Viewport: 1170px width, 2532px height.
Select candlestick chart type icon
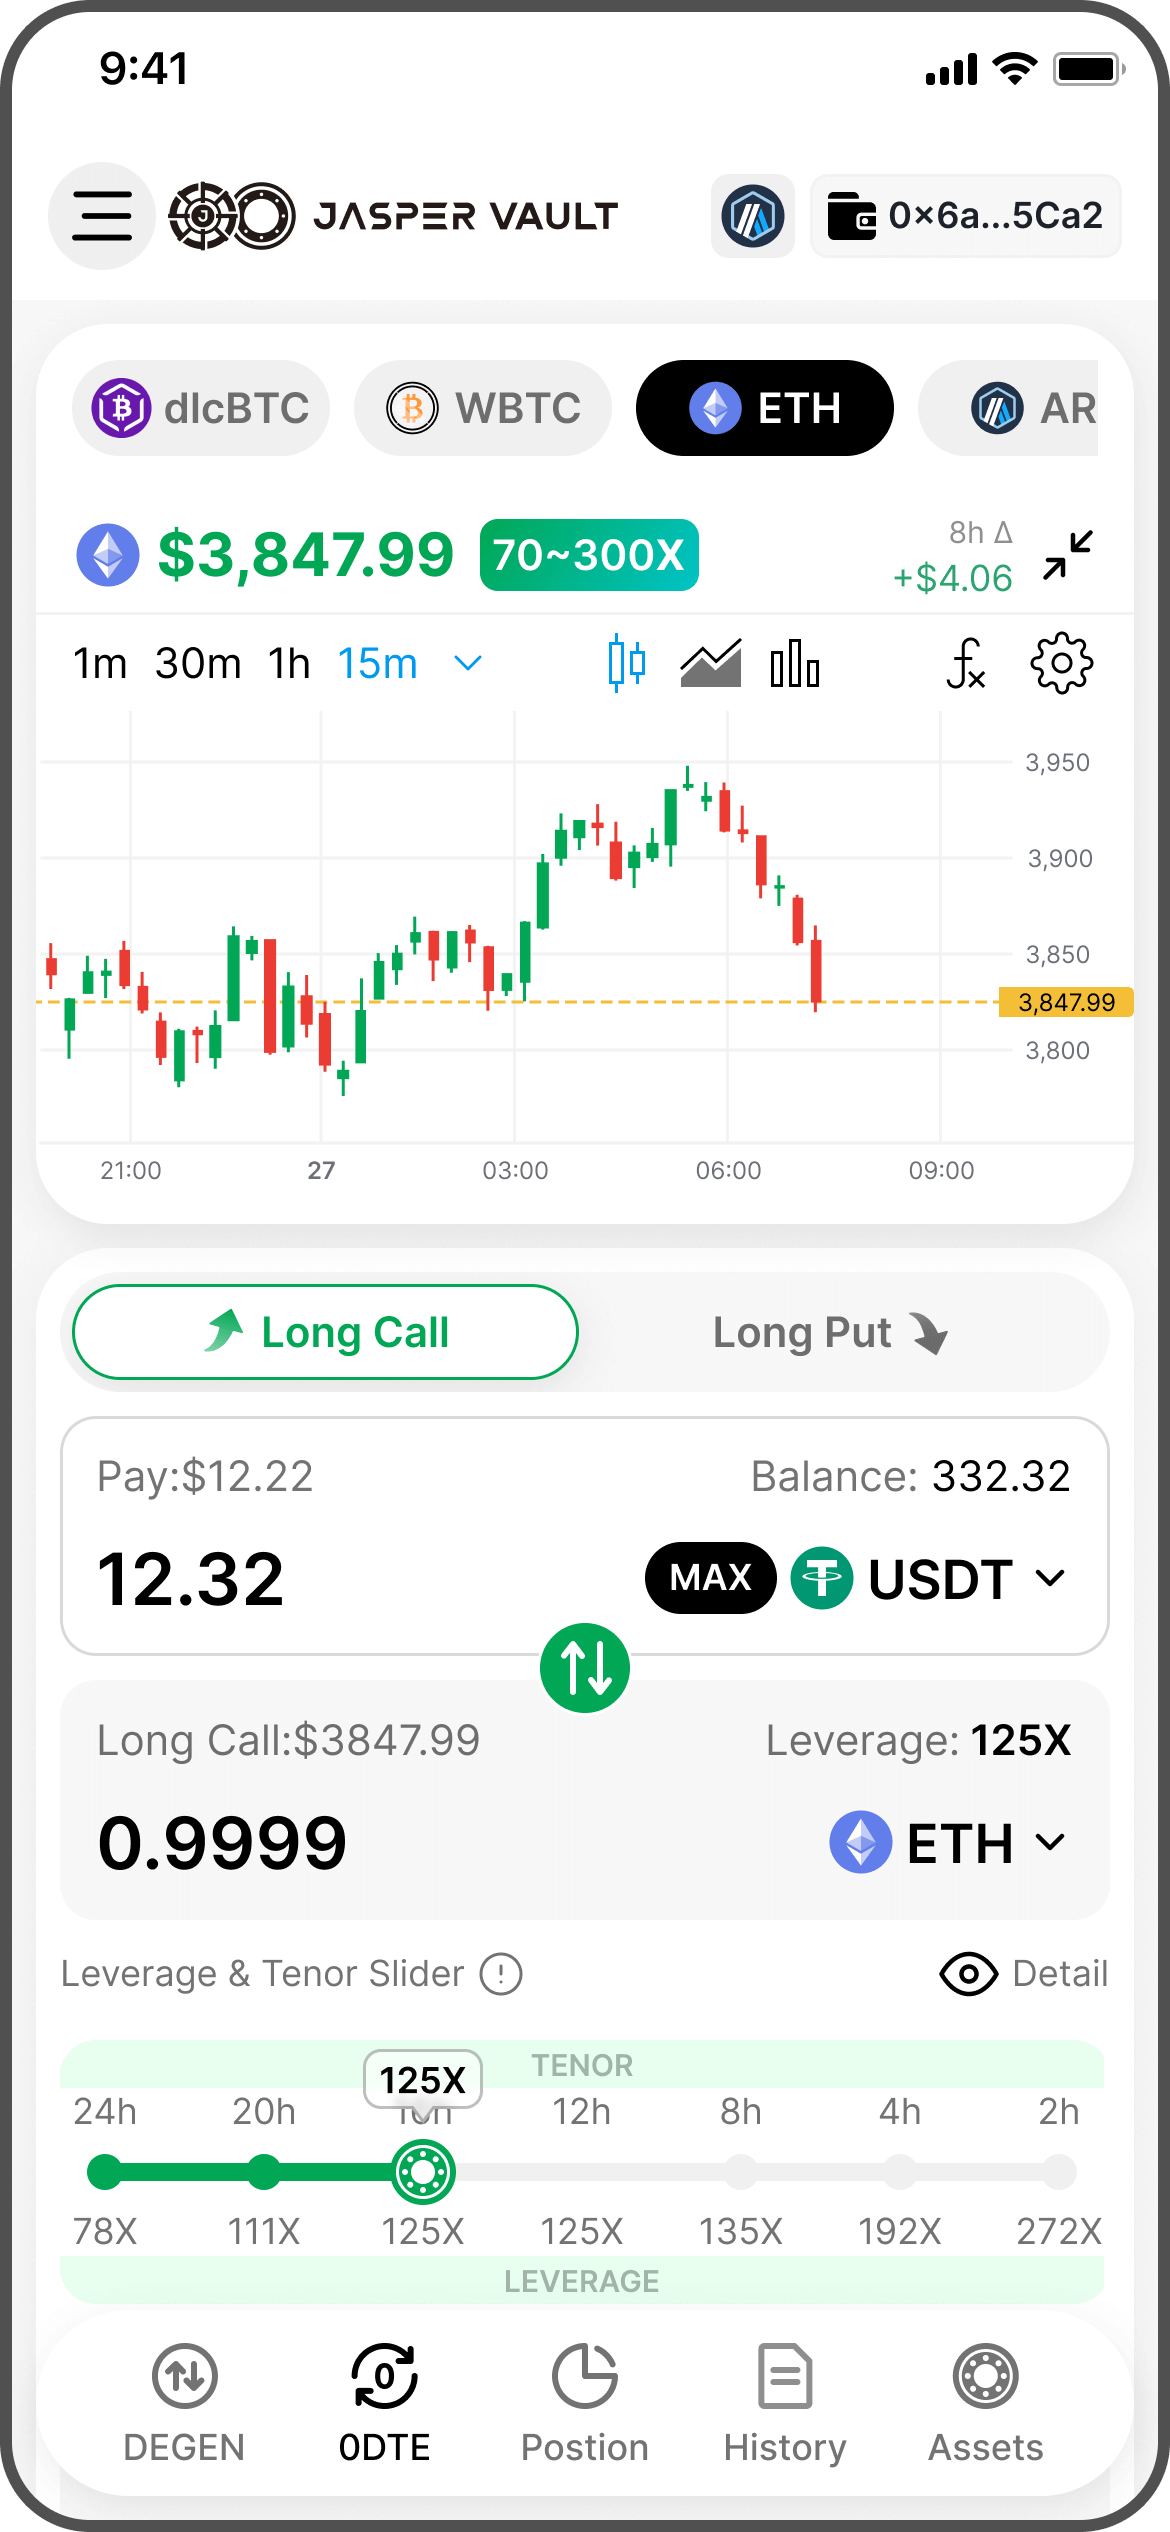click(627, 663)
